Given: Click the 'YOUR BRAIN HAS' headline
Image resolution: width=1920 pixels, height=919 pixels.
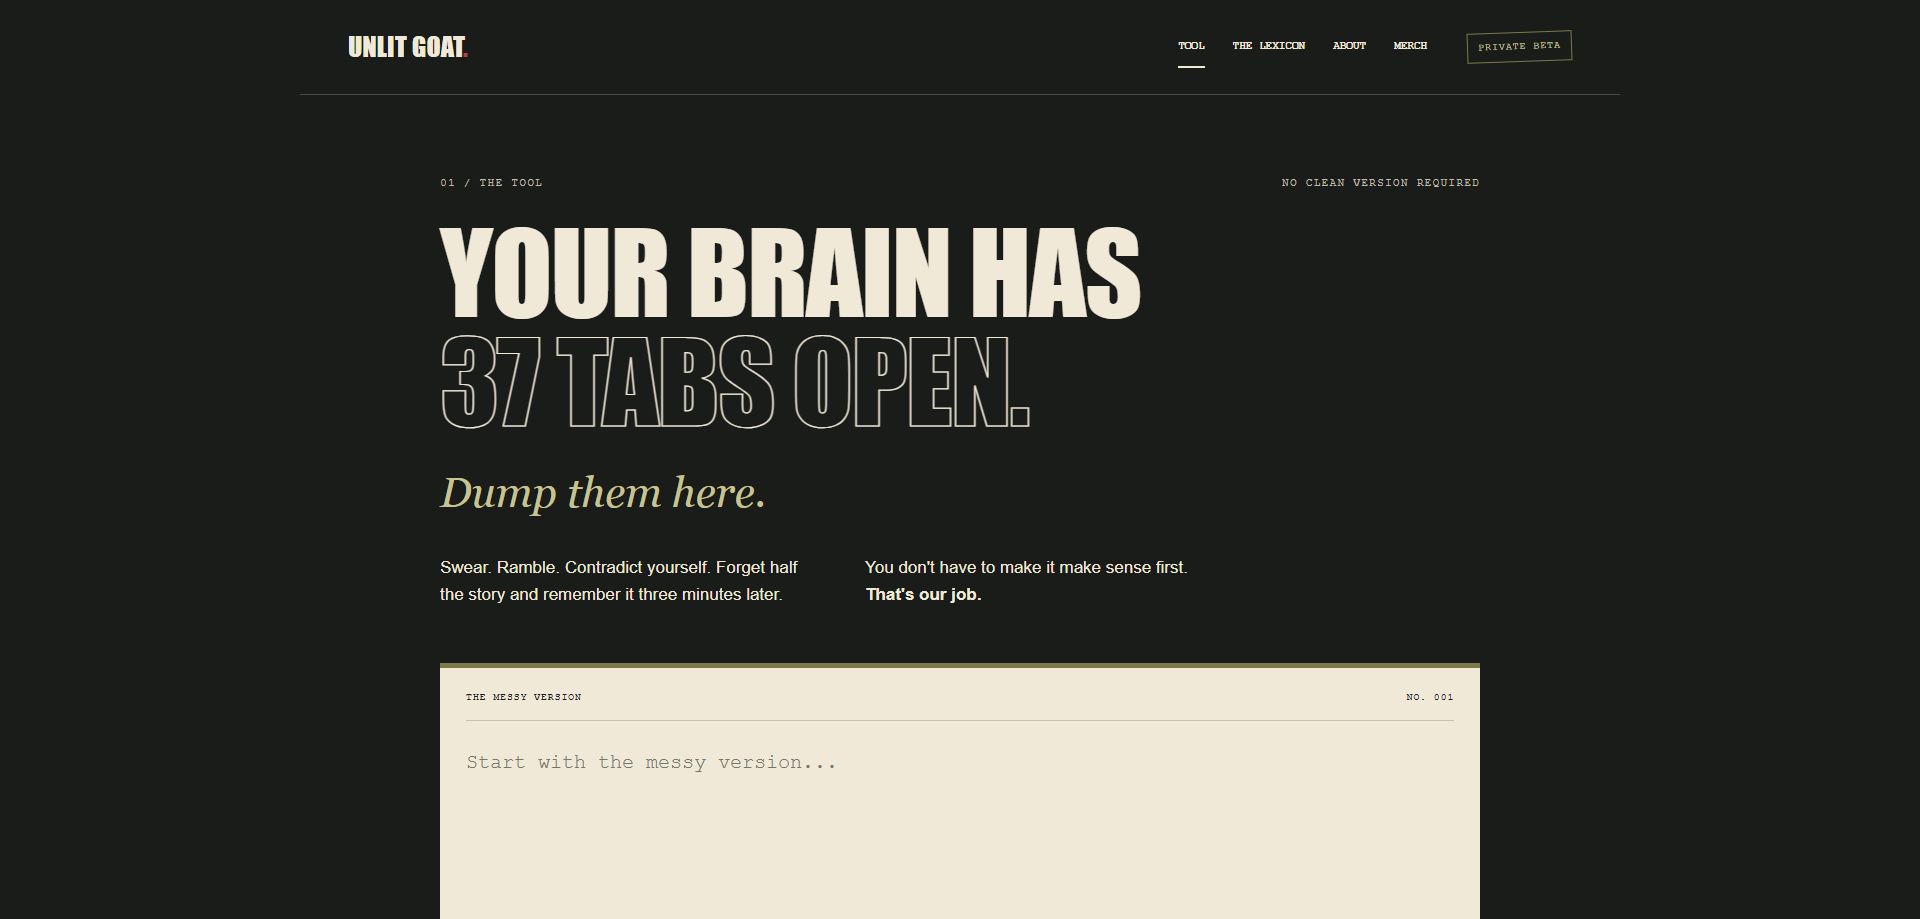Looking at the screenshot, I should click(790, 273).
